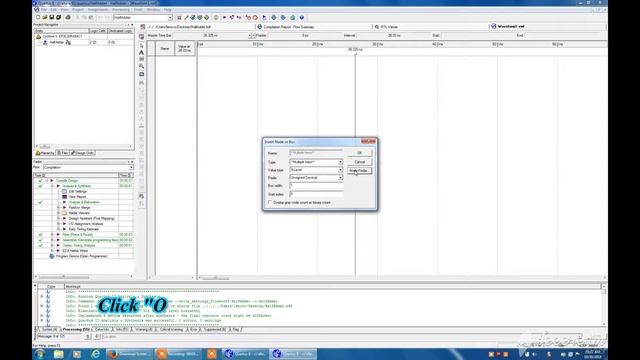Select the selection pointer tool in waveform toolbar
The image size is (640, 360).
pyautogui.click(x=142, y=45)
